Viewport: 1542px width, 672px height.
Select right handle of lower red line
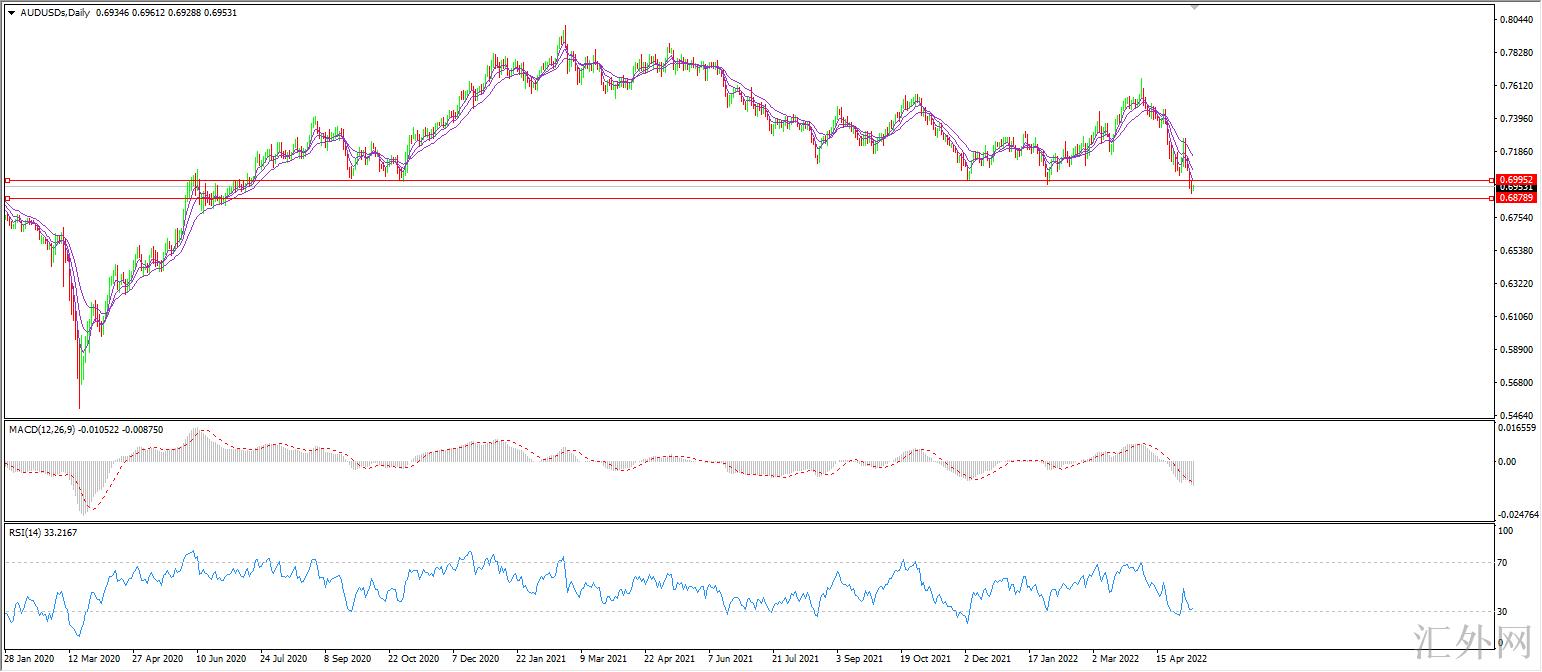click(1492, 198)
